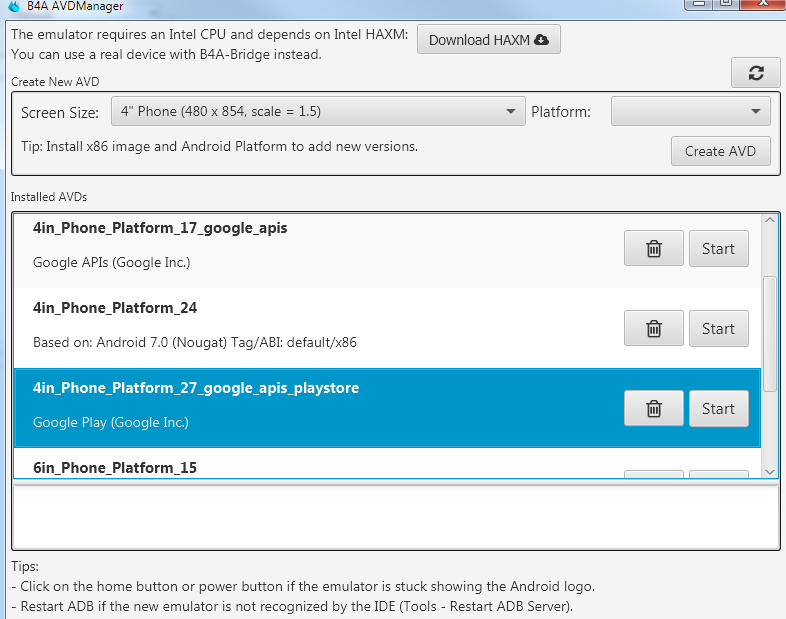Click the empty log output area below list
Image resolution: width=786 pixels, height=619 pixels.
(396, 518)
